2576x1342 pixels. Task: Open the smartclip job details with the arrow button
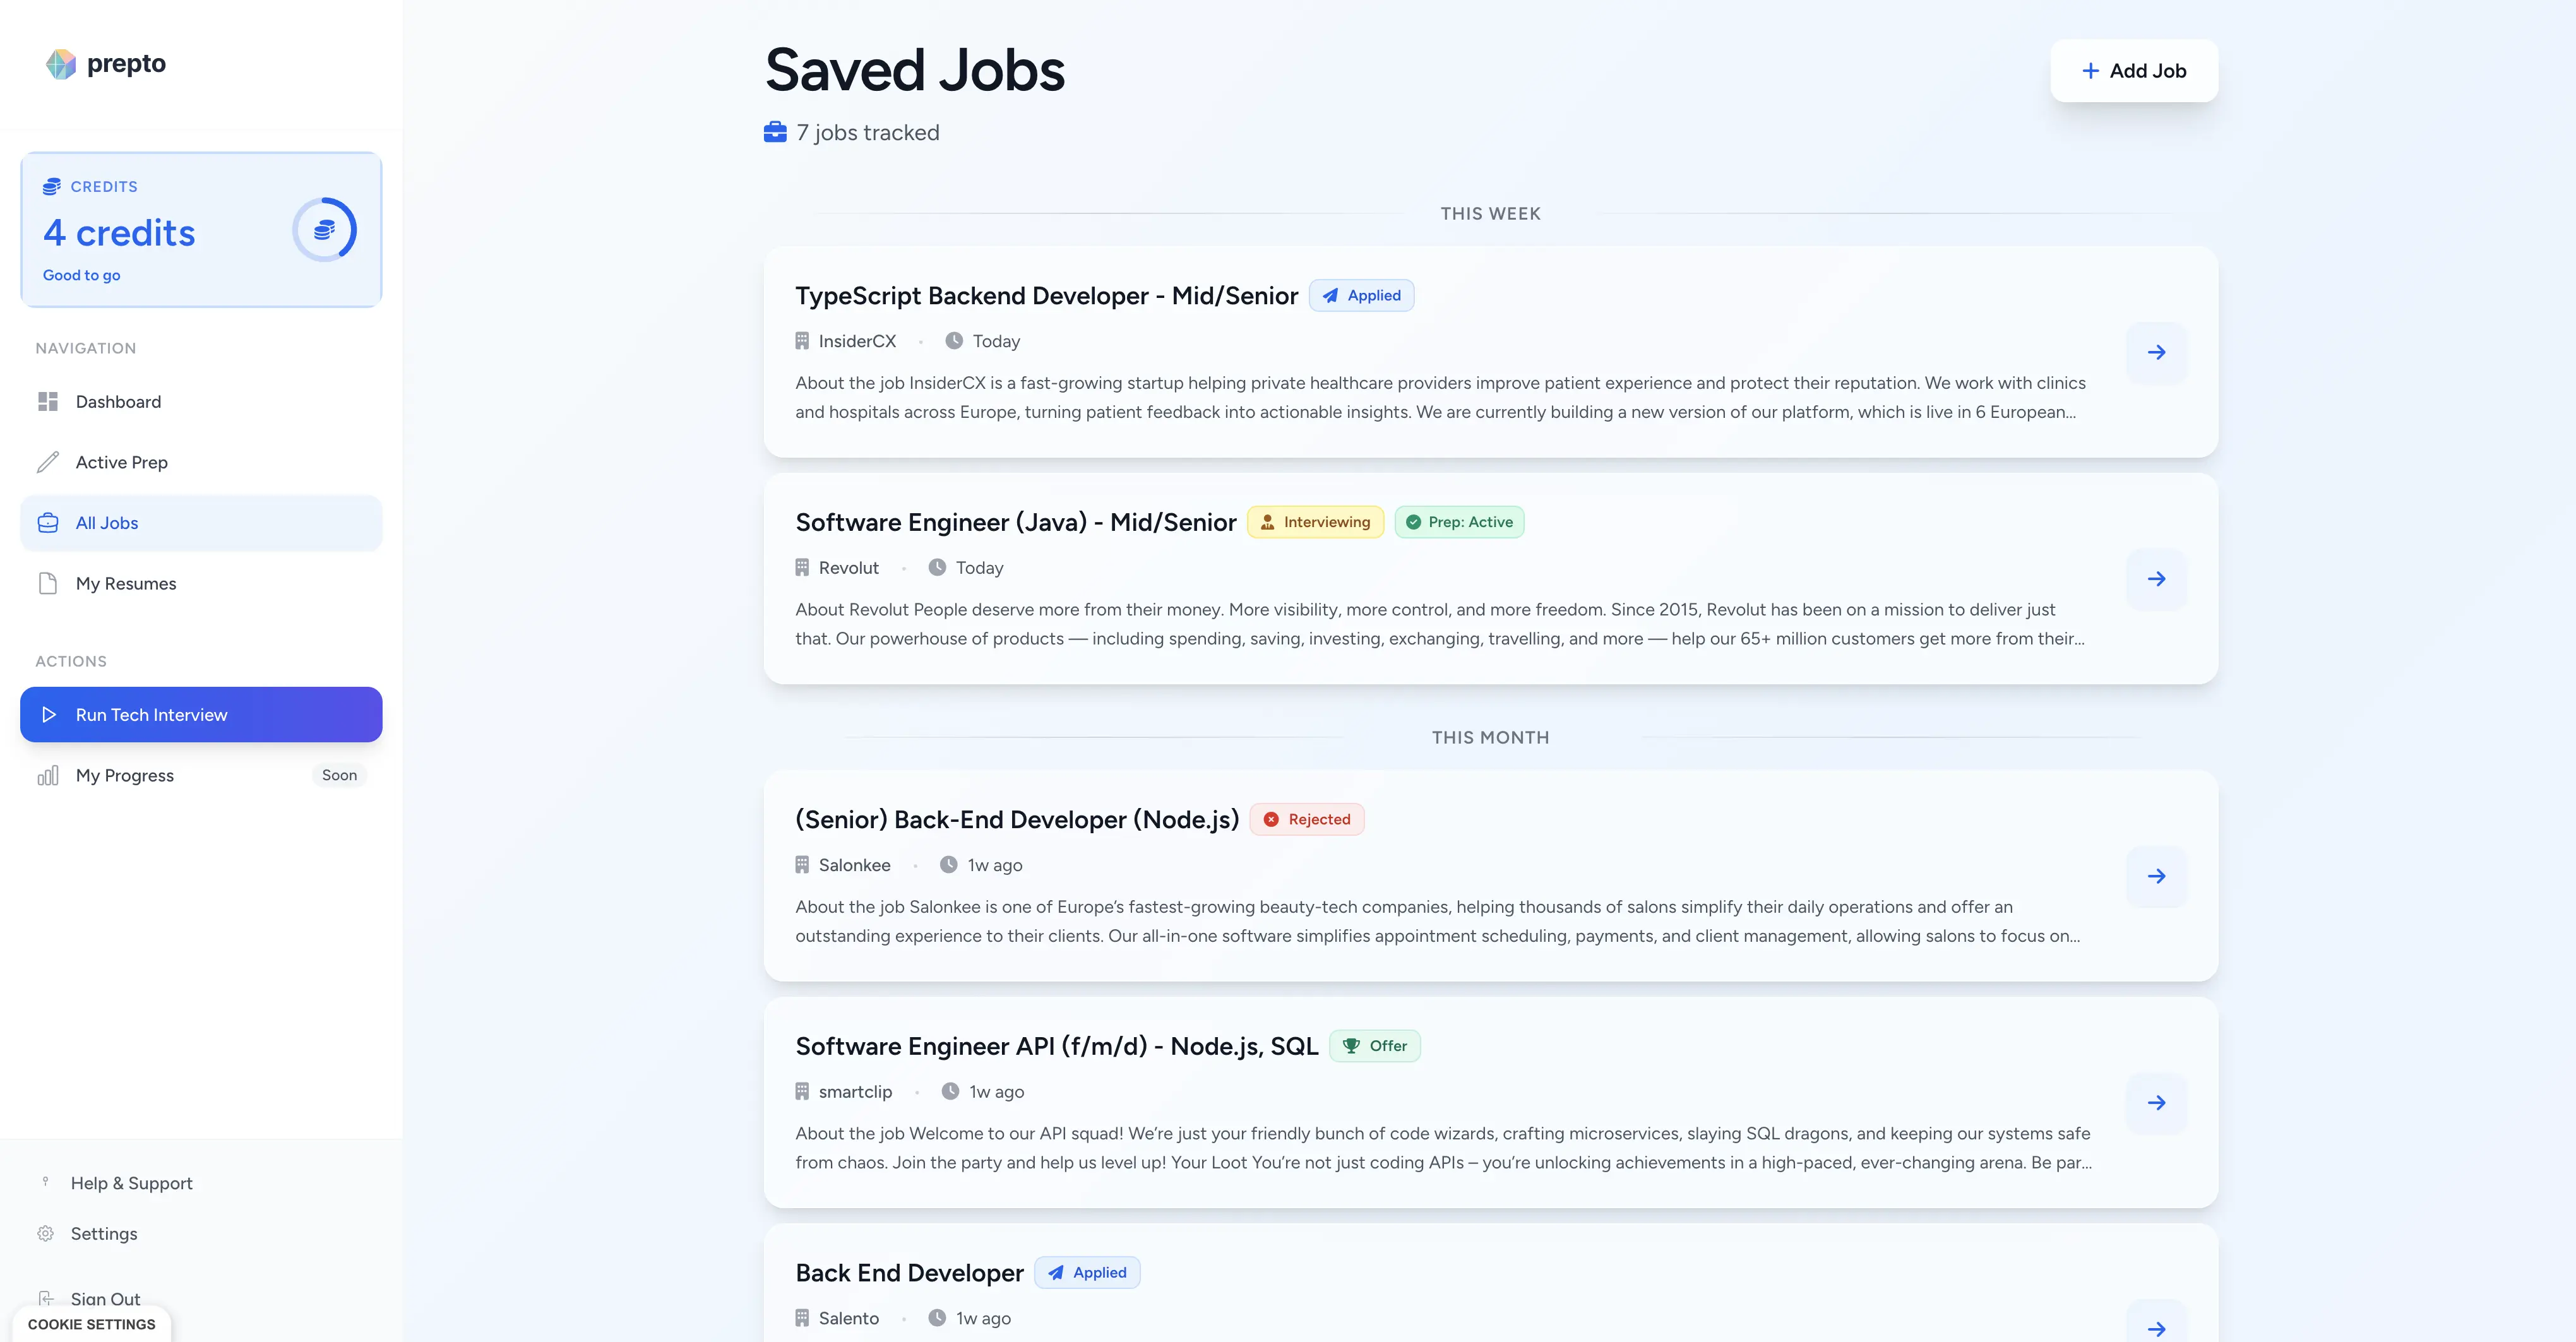(2158, 1102)
